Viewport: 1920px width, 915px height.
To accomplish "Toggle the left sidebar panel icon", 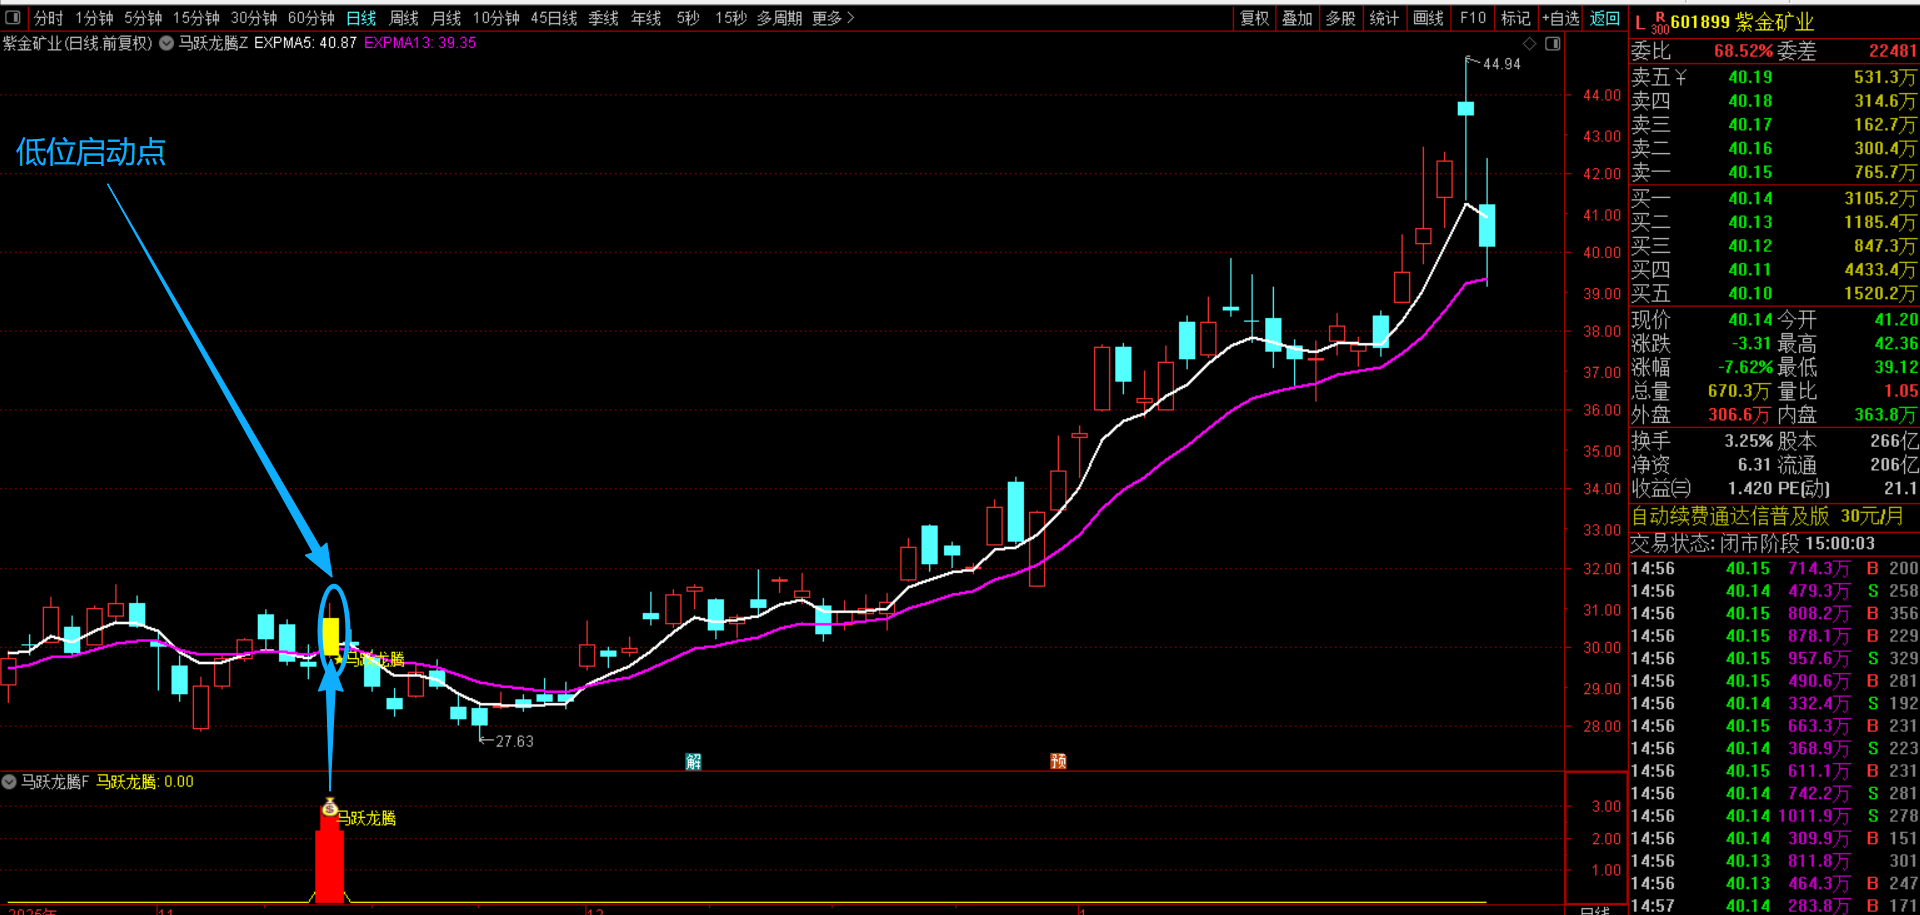I will (13, 18).
